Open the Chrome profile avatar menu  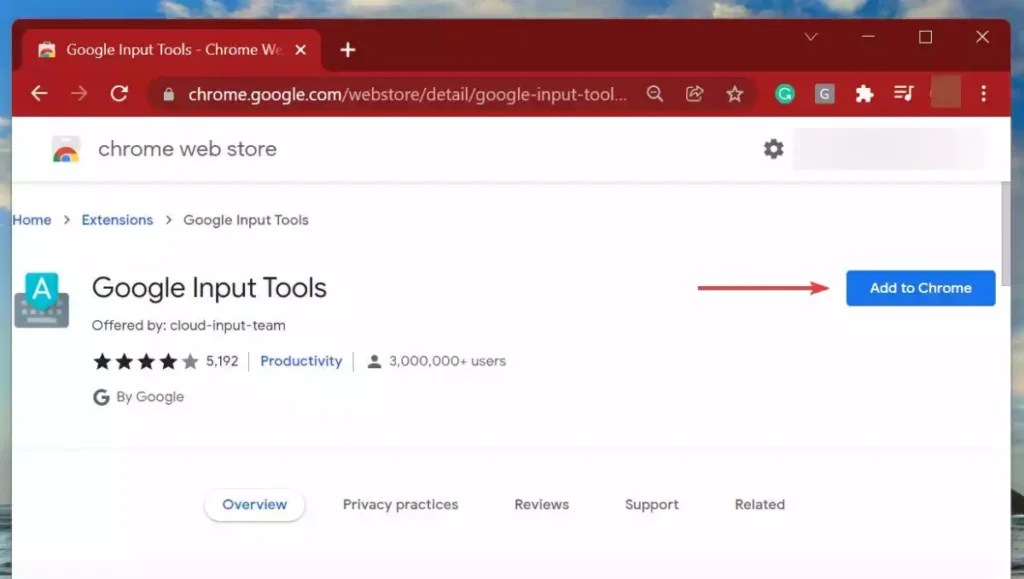point(944,93)
